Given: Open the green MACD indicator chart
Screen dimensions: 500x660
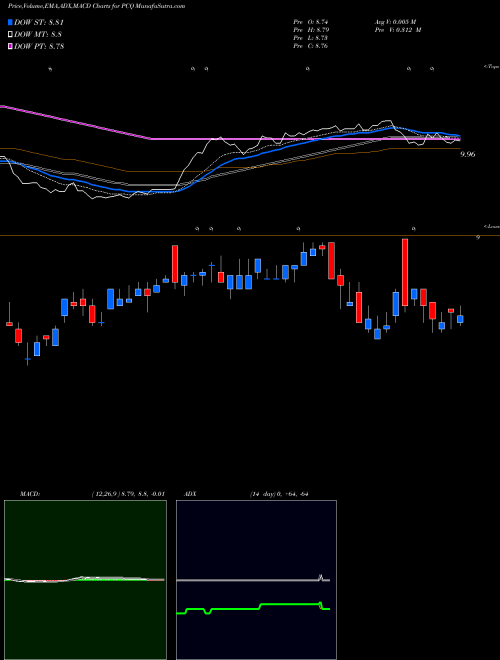Looking at the screenshot, I should [x=85, y=580].
